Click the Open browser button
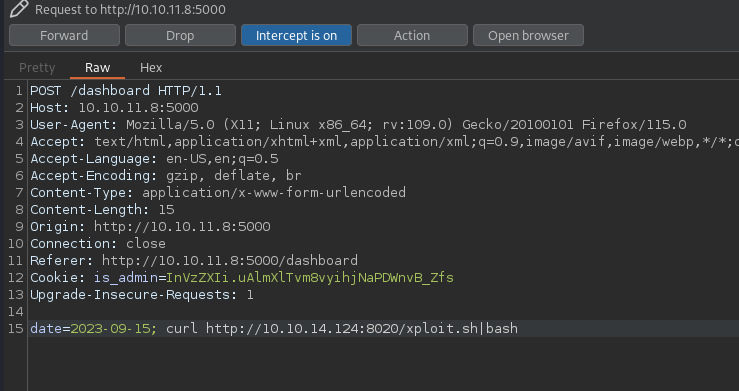739x391 pixels. coord(528,35)
